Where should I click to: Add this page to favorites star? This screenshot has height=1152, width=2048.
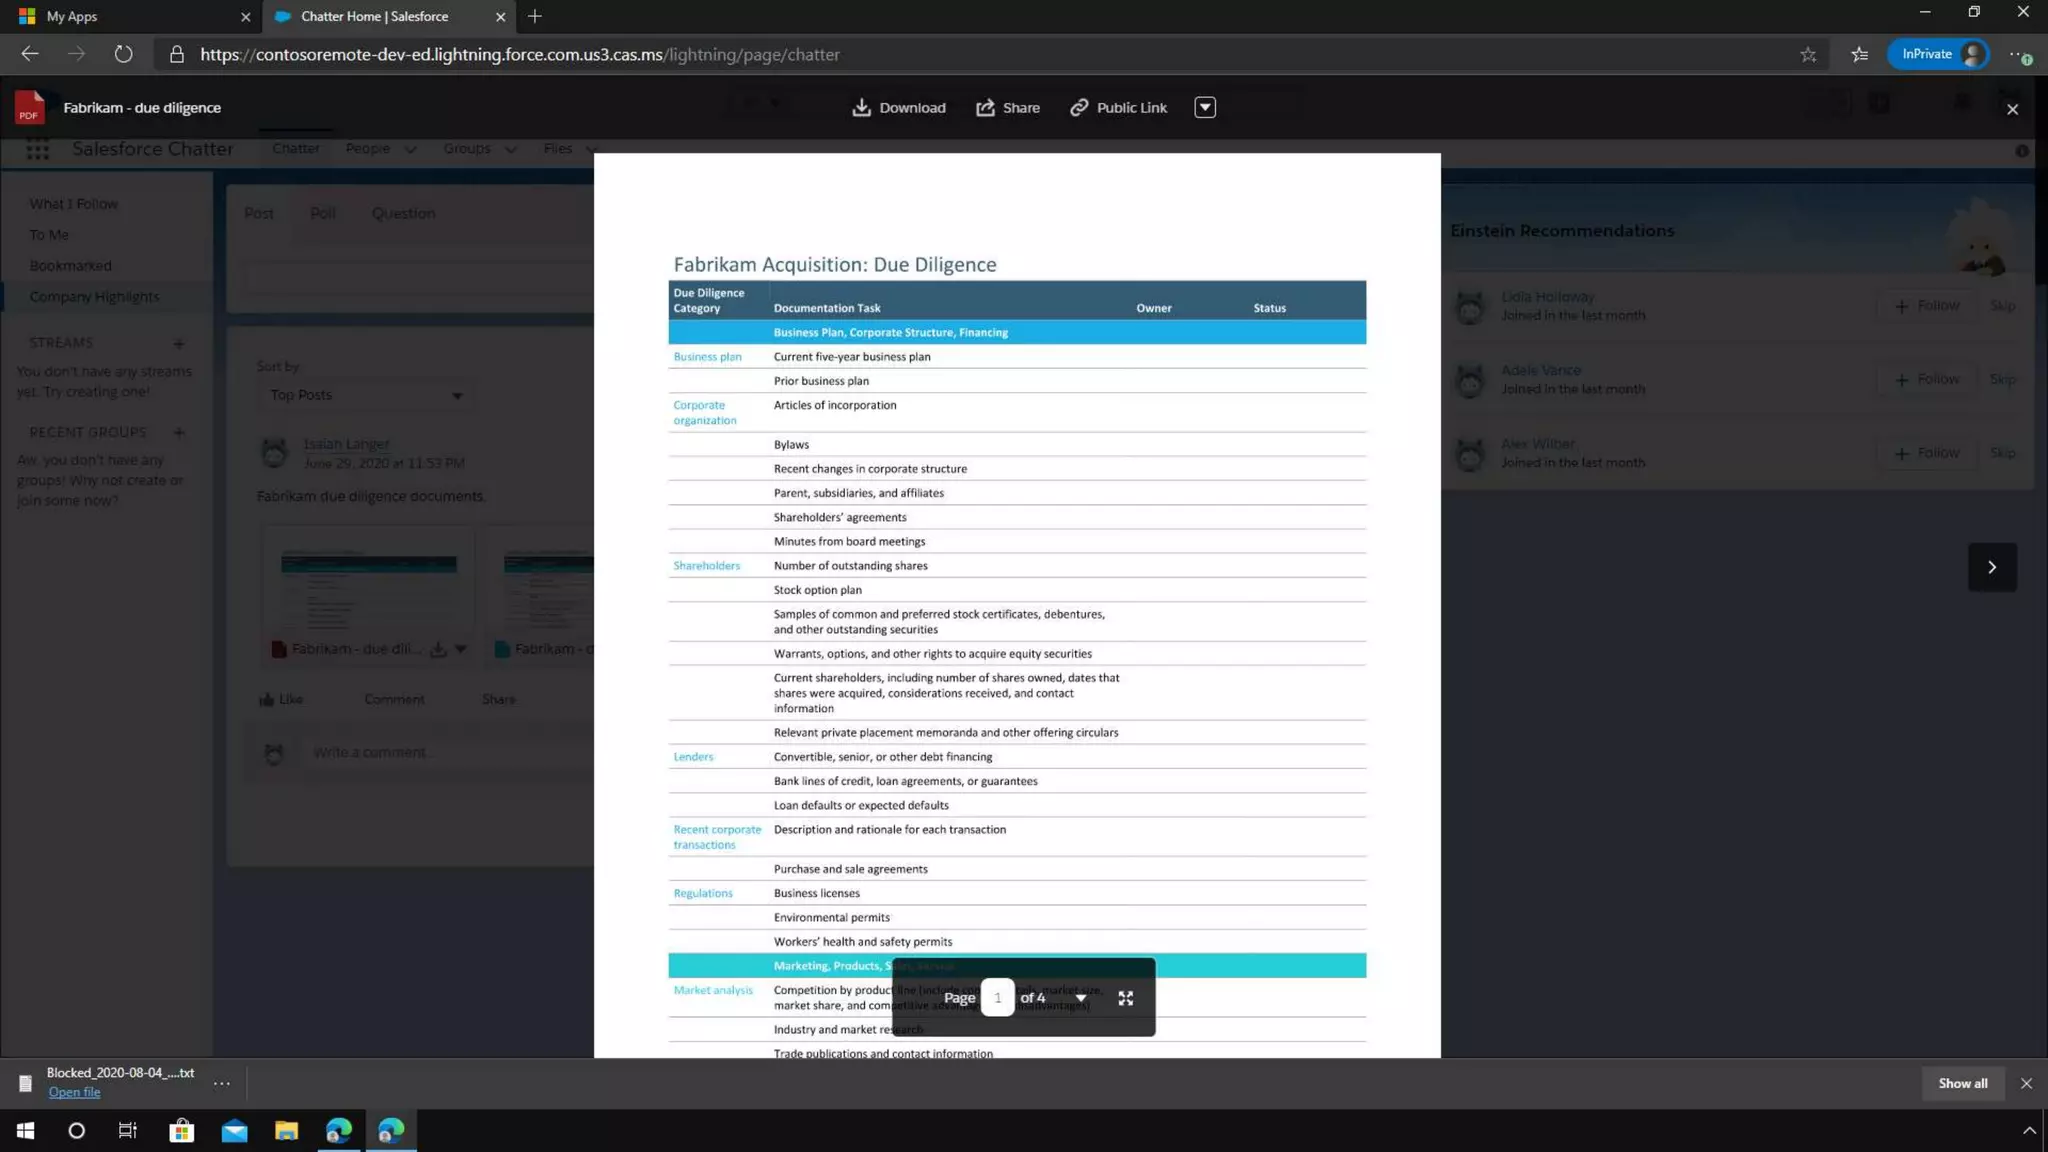click(1808, 54)
